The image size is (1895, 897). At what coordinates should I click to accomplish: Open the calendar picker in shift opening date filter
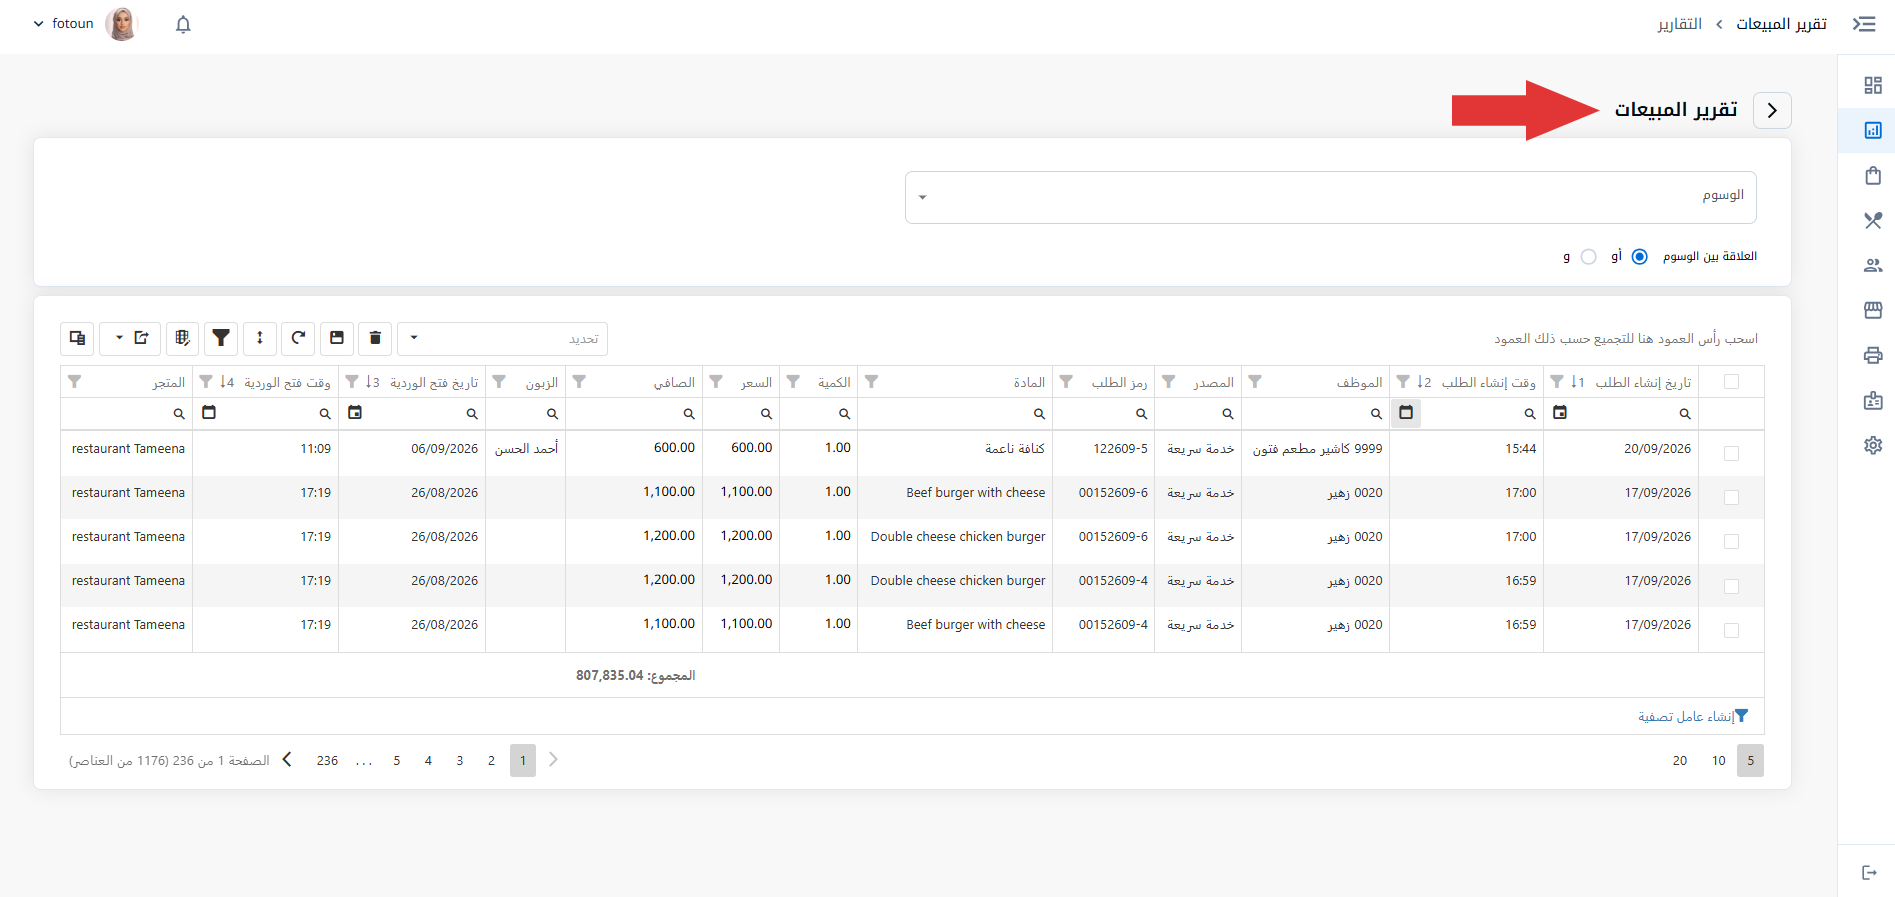point(355,413)
